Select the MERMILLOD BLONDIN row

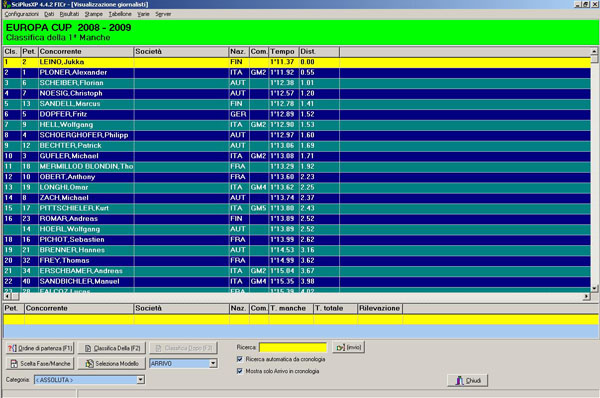point(297,166)
